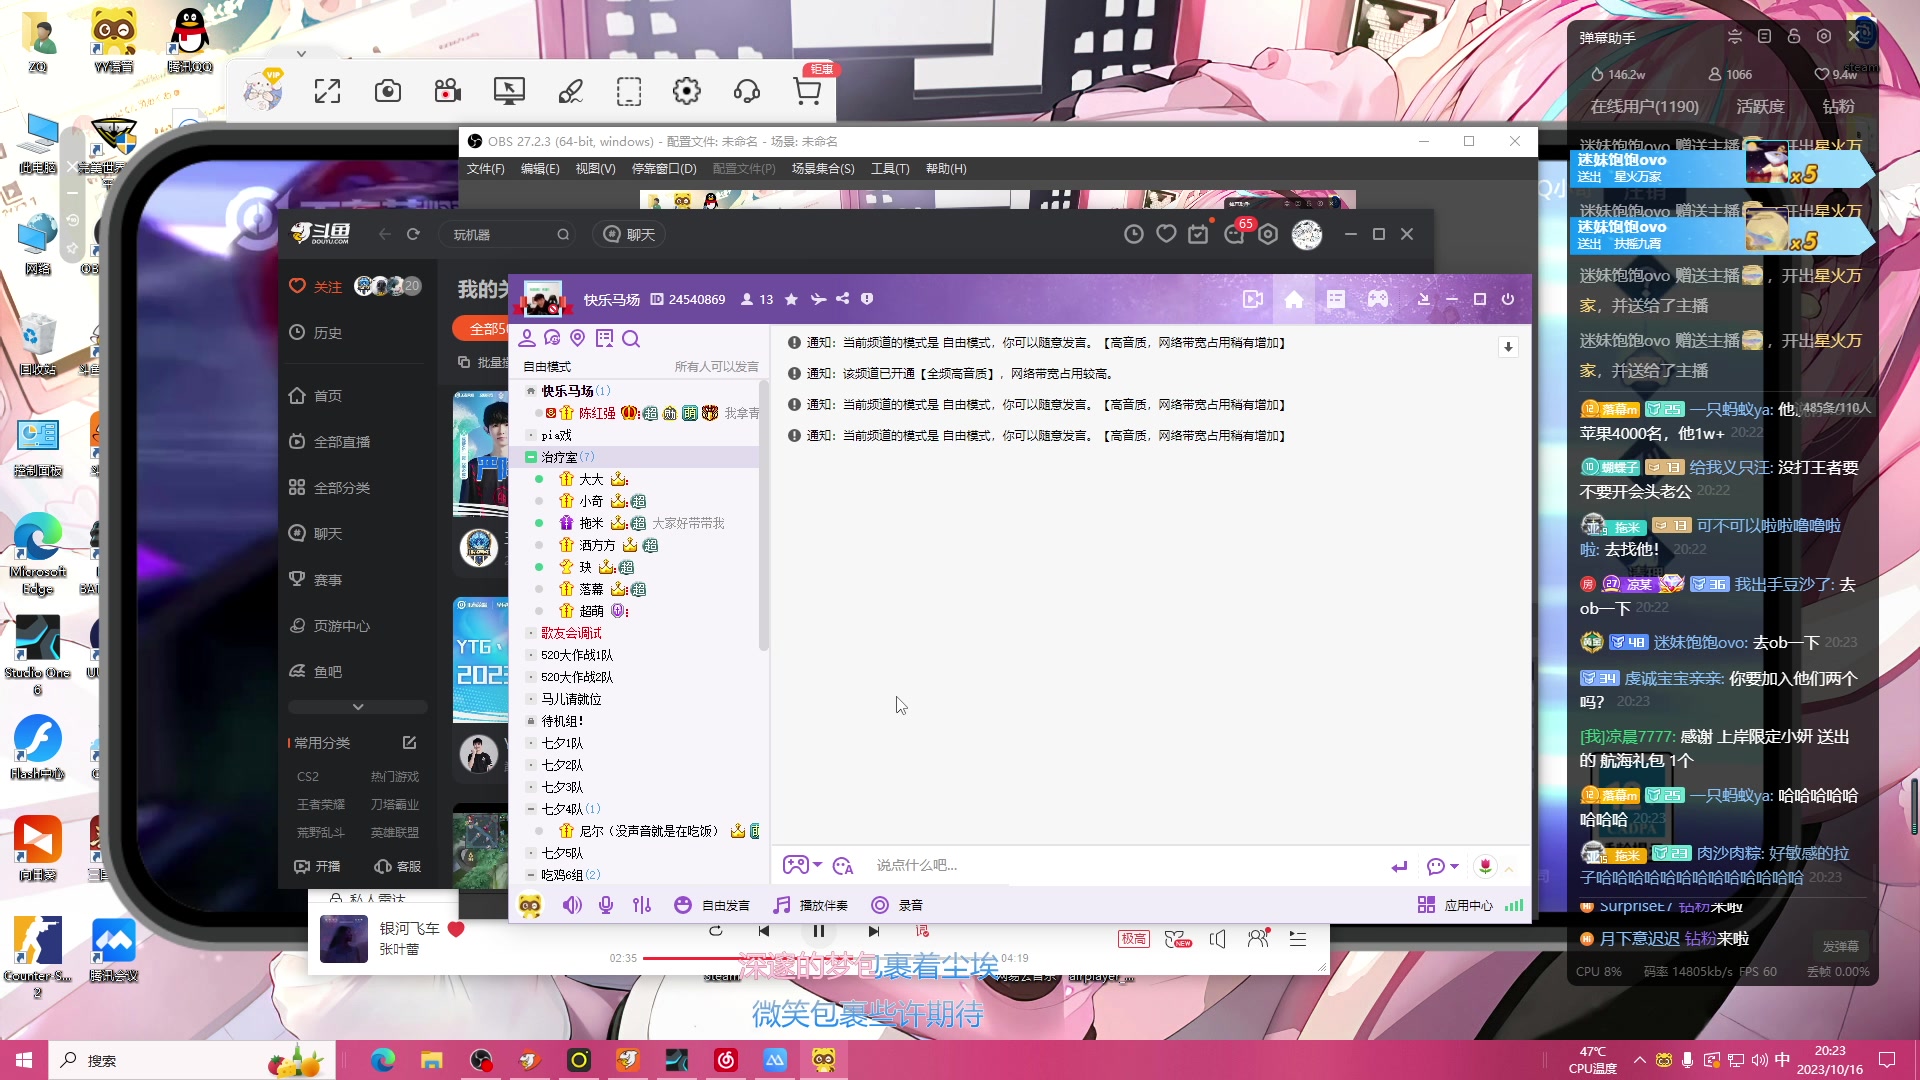Image resolution: width=1920 pixels, height=1080 pixels.
Task: Click the home icon in YY channel header
Action: coord(1294,299)
